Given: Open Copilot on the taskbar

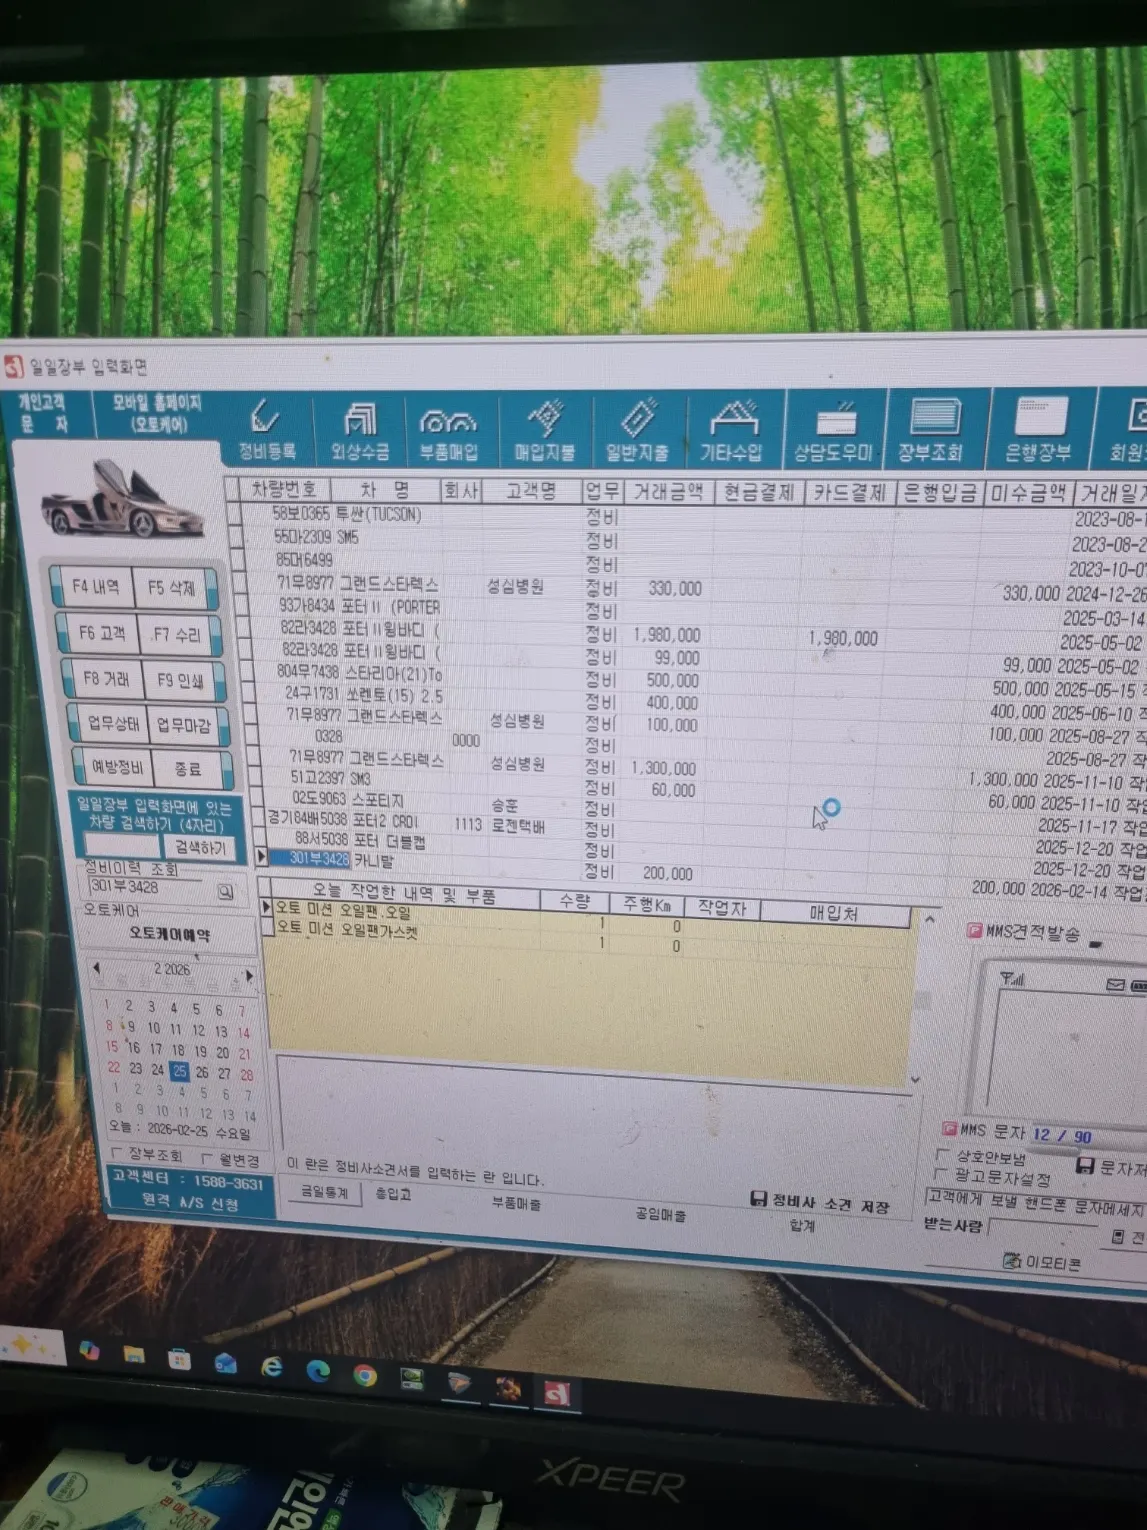Looking at the screenshot, I should (89, 1351).
